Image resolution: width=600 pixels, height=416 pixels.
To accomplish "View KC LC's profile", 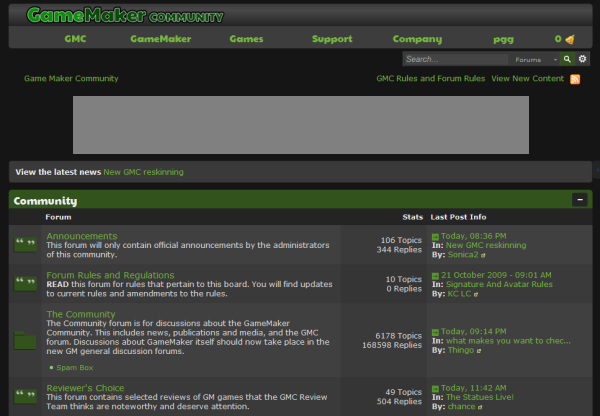I will click(x=459, y=294).
